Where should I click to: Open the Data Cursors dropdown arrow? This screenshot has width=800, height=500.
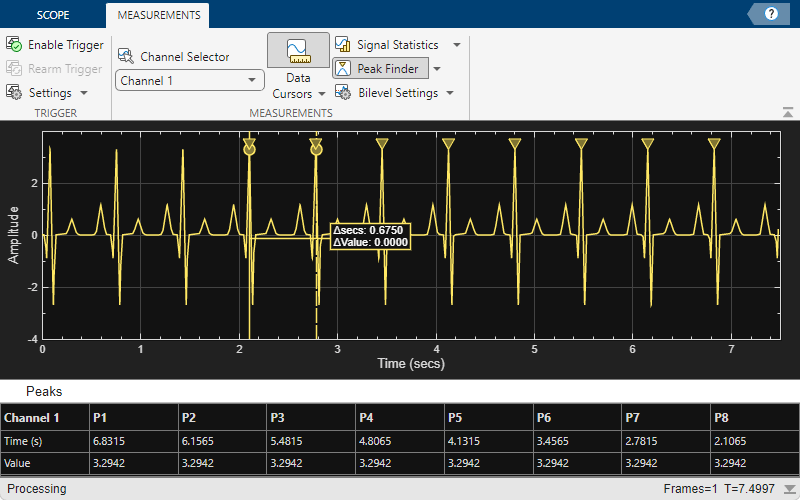coord(322,94)
